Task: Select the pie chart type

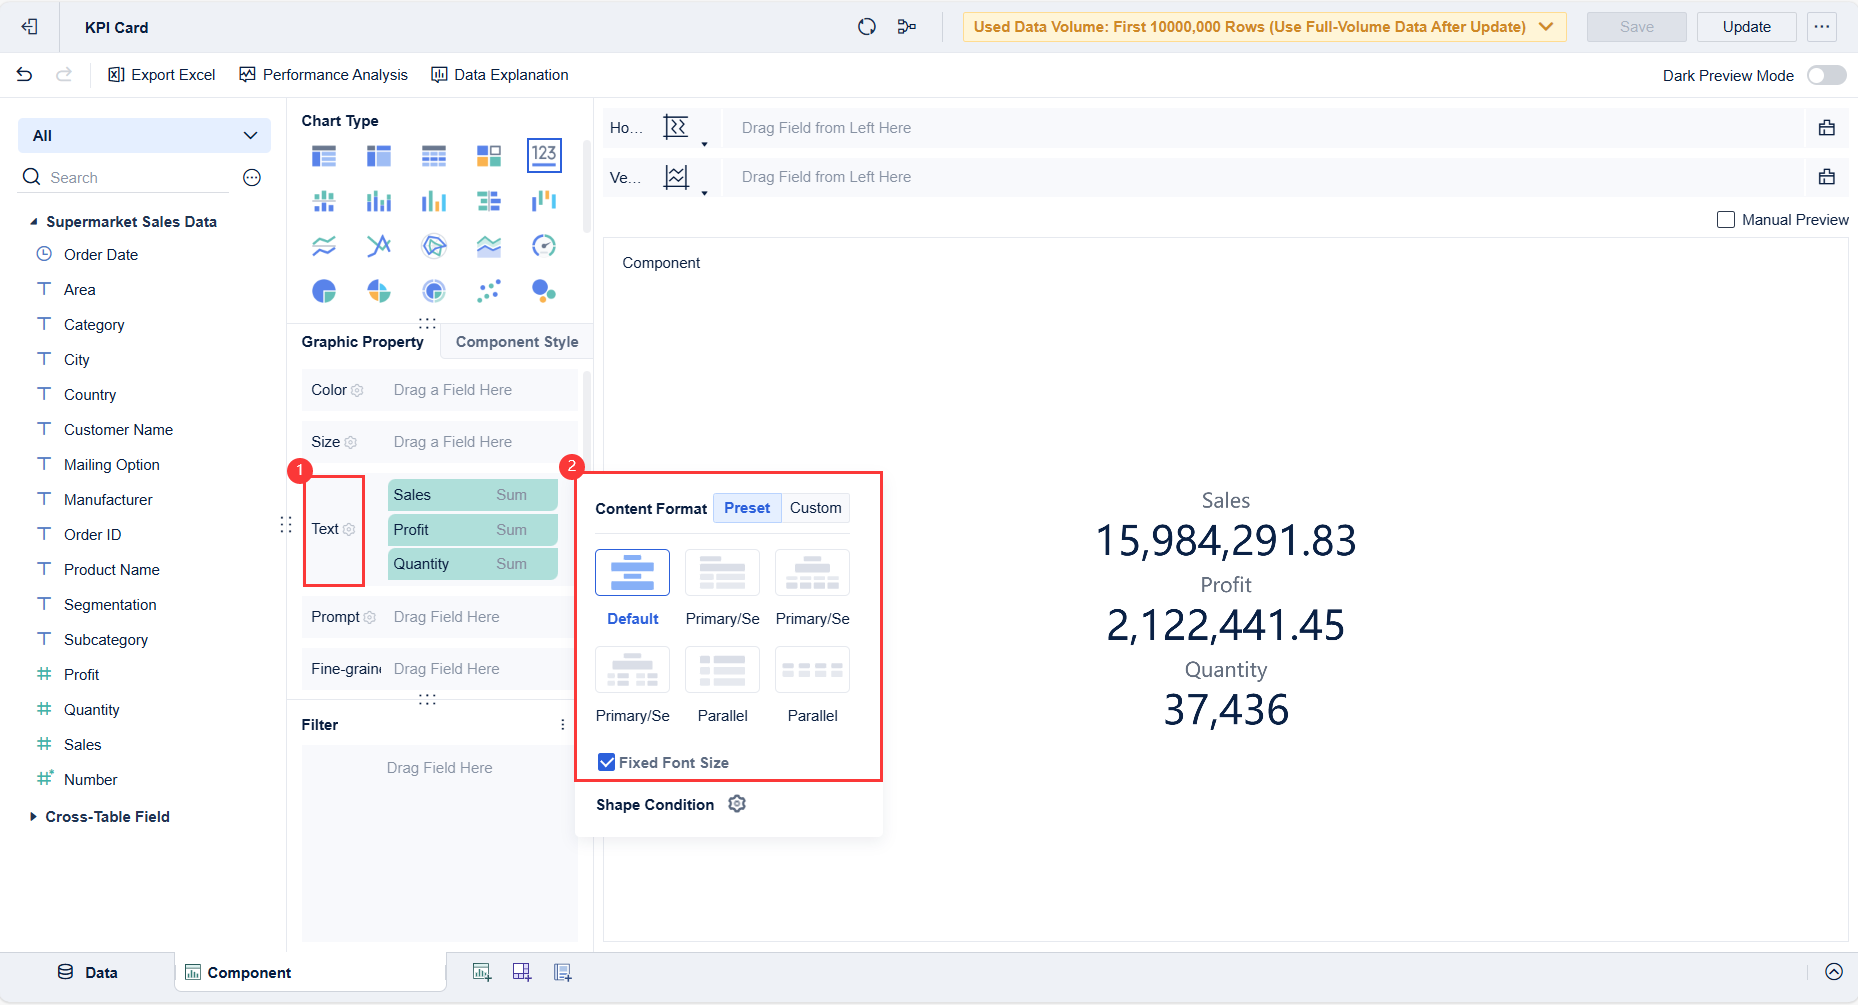Action: tap(324, 291)
